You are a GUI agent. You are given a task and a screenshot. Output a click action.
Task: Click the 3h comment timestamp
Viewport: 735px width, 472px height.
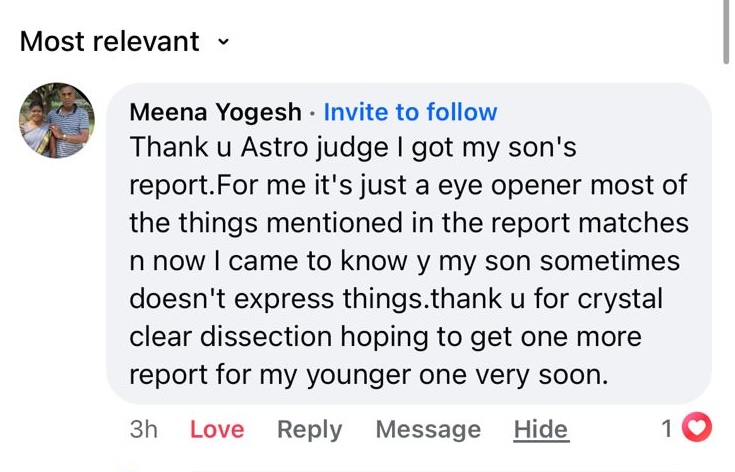[x=144, y=429]
